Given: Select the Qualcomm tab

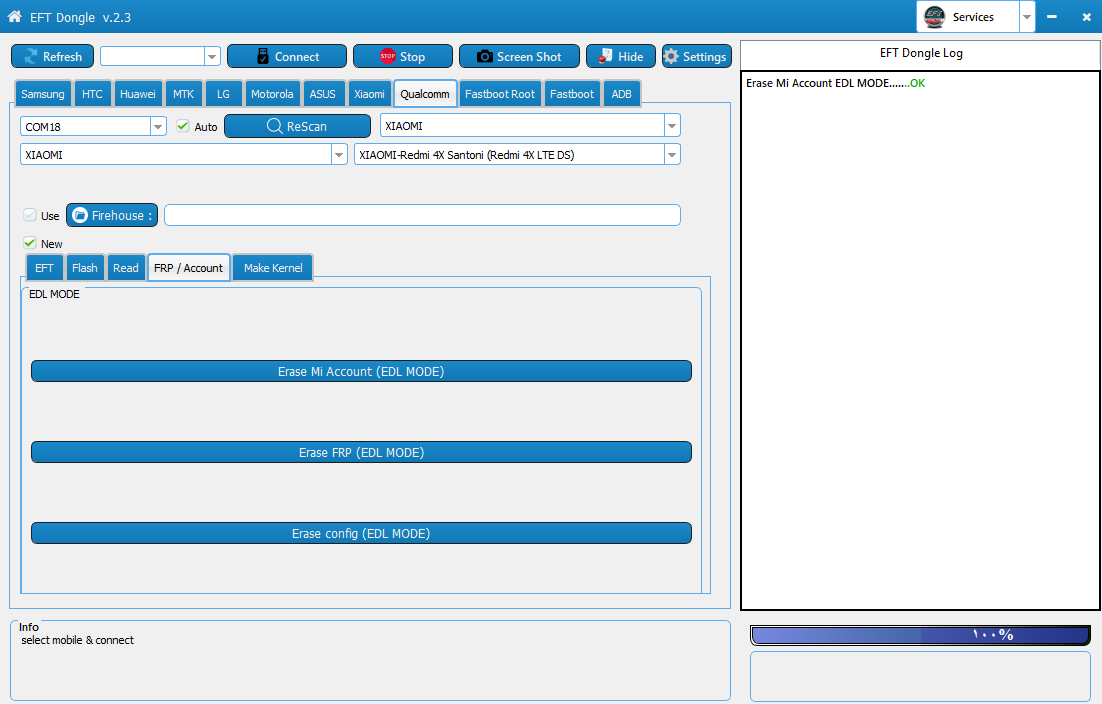Looking at the screenshot, I should [x=425, y=93].
